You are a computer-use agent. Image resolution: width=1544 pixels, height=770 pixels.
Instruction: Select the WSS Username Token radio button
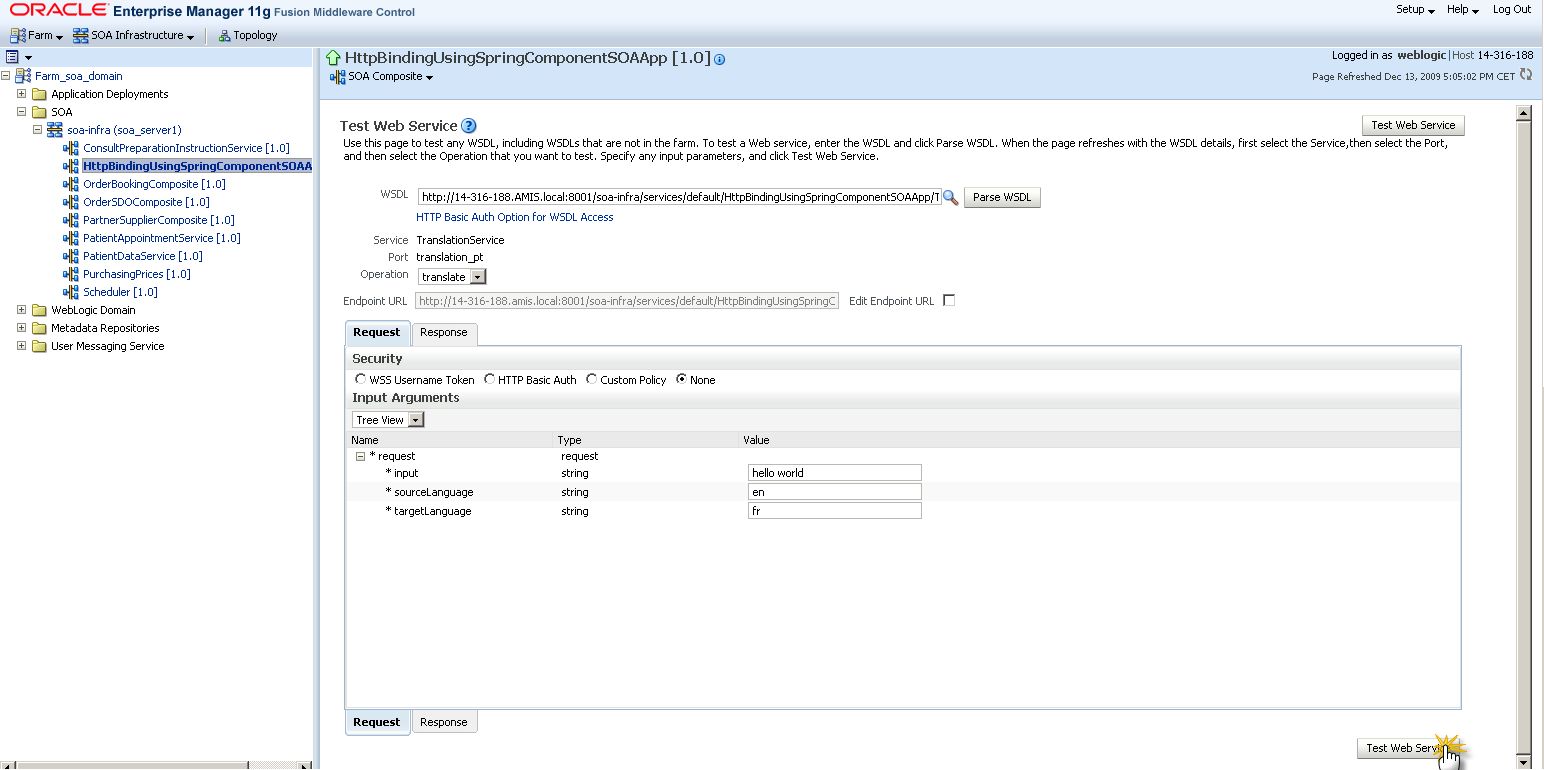pos(361,380)
